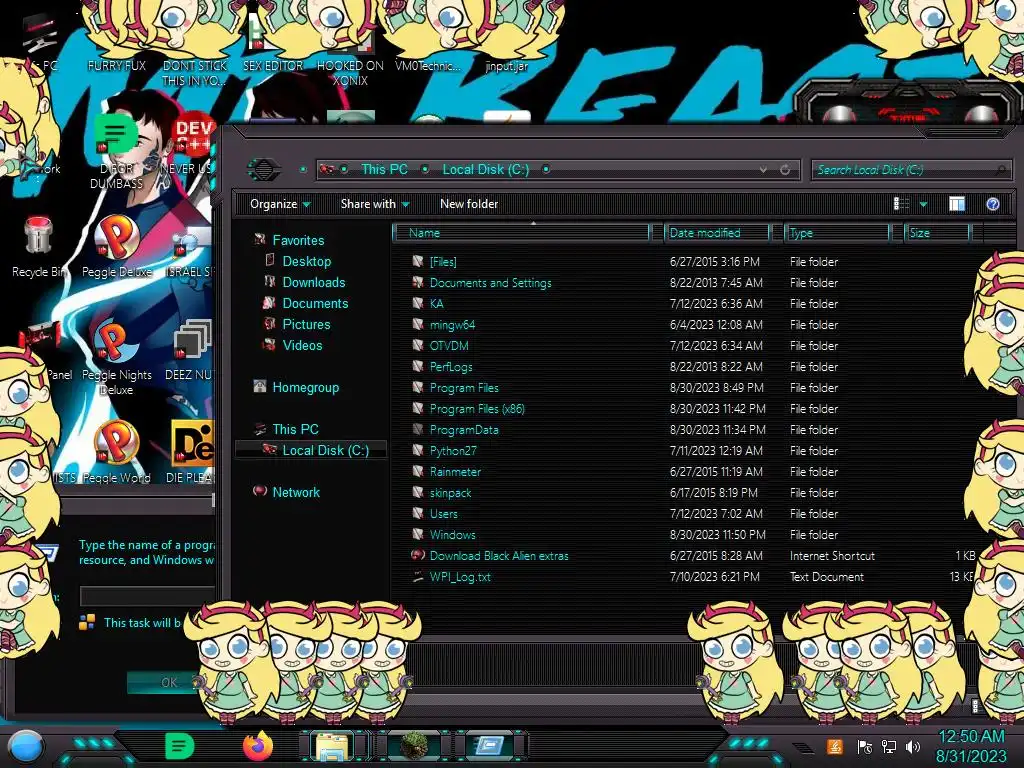Screen dimensions: 1024x768
Task: Click Local Disk (C:) breadcrumb in address bar
Action: point(486,170)
